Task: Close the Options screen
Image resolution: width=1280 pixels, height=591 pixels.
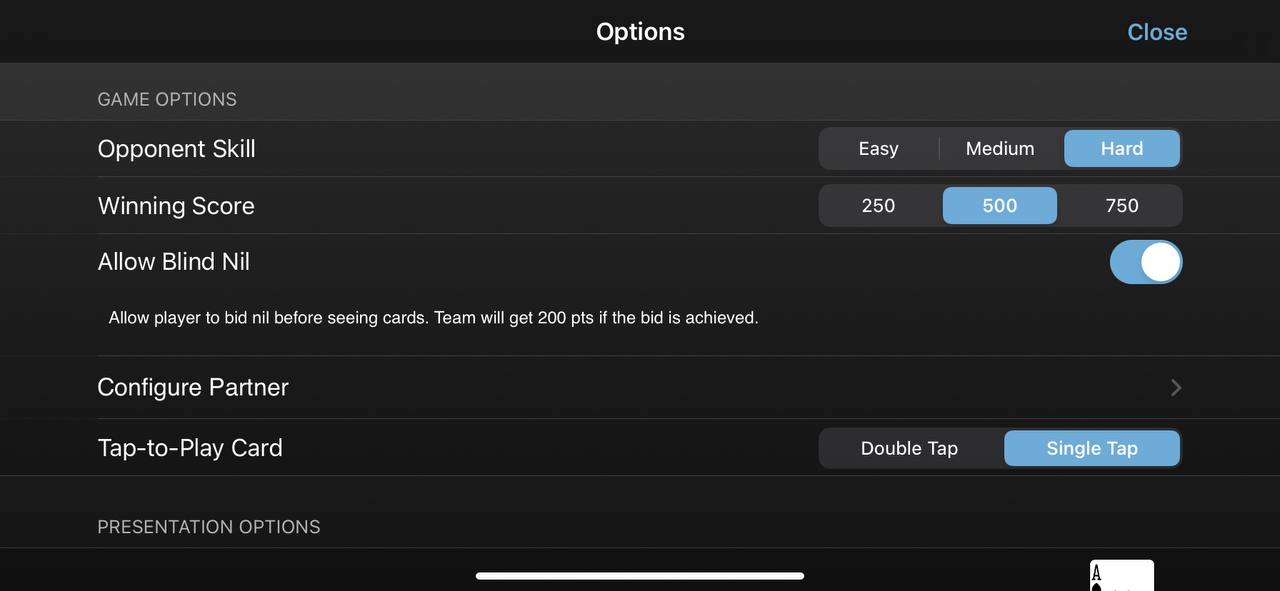Action: point(1157,32)
